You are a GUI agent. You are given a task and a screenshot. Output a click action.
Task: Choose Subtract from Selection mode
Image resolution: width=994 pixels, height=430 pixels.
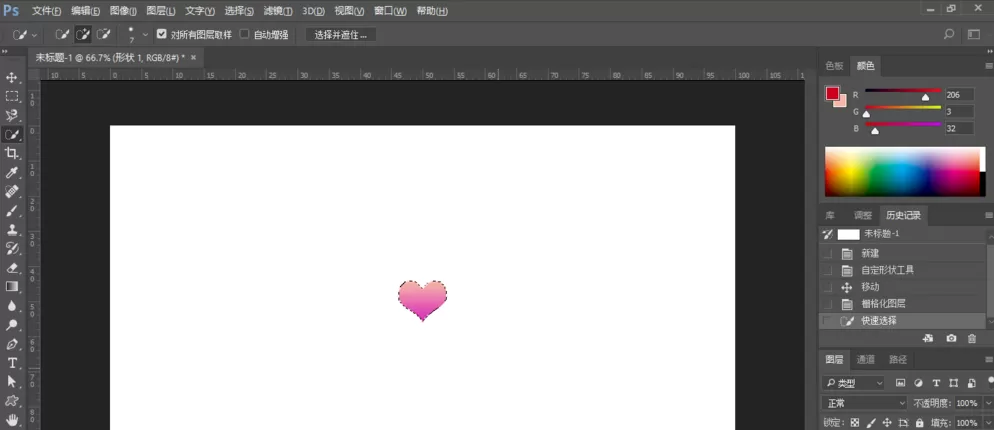[103, 34]
